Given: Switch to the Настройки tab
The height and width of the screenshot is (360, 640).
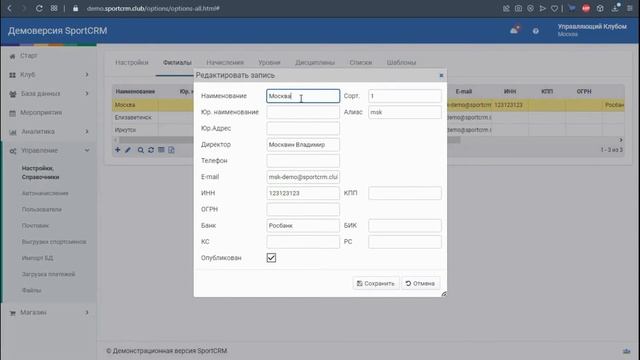Looking at the screenshot, I should 131,62.
